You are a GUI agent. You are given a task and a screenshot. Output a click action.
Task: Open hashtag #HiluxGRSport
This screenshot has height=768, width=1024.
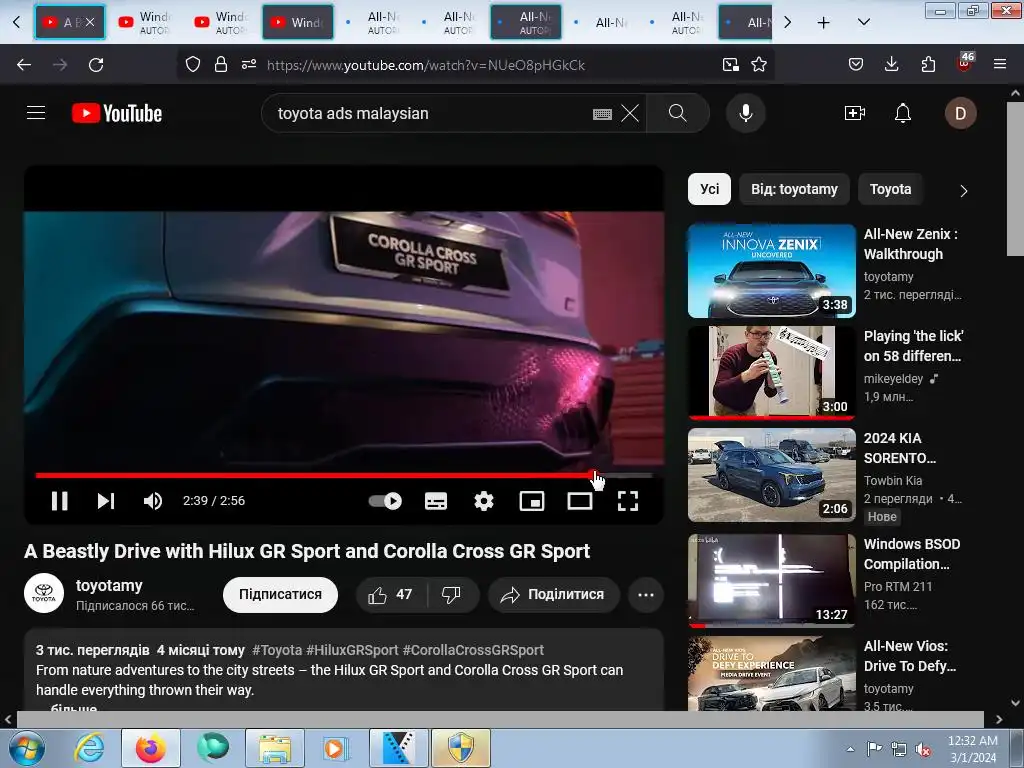pos(352,650)
